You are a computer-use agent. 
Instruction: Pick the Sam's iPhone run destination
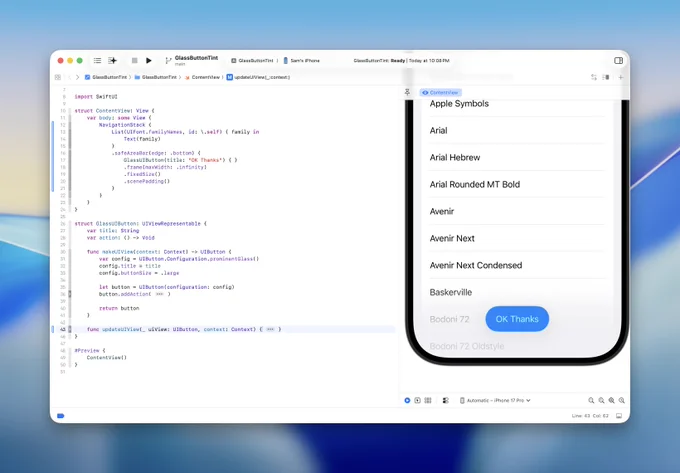coord(302,61)
